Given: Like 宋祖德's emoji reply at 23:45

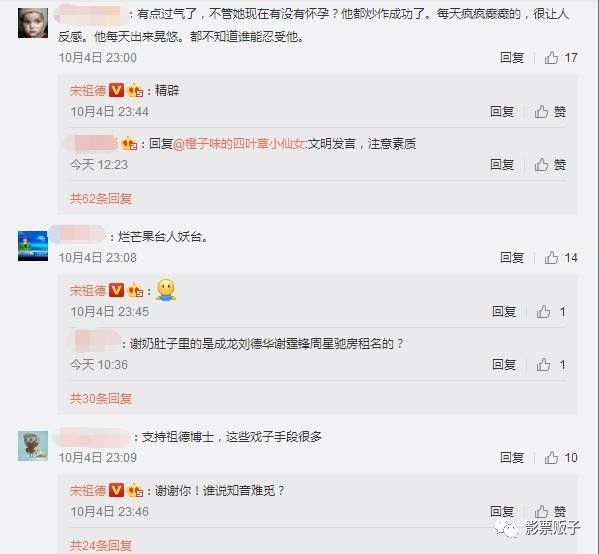Looking at the screenshot, I should point(551,311).
